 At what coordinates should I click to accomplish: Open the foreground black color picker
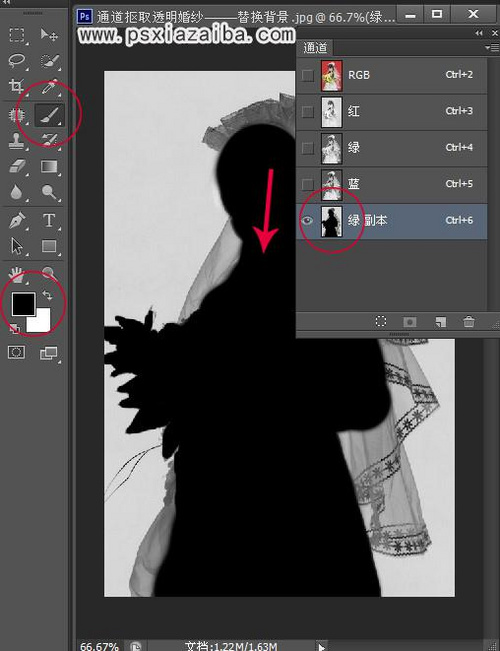pos(23,303)
